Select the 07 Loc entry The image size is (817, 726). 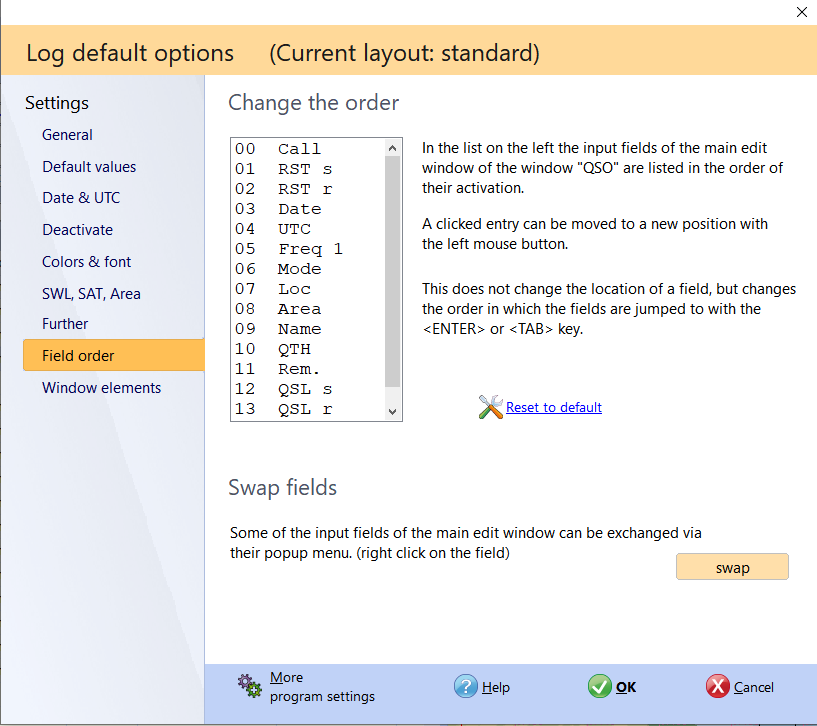308,289
